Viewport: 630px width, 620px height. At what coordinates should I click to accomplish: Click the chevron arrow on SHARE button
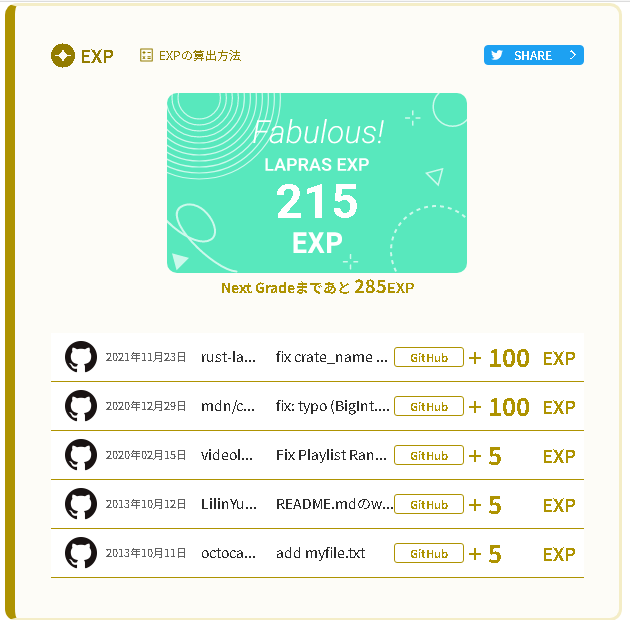572,56
